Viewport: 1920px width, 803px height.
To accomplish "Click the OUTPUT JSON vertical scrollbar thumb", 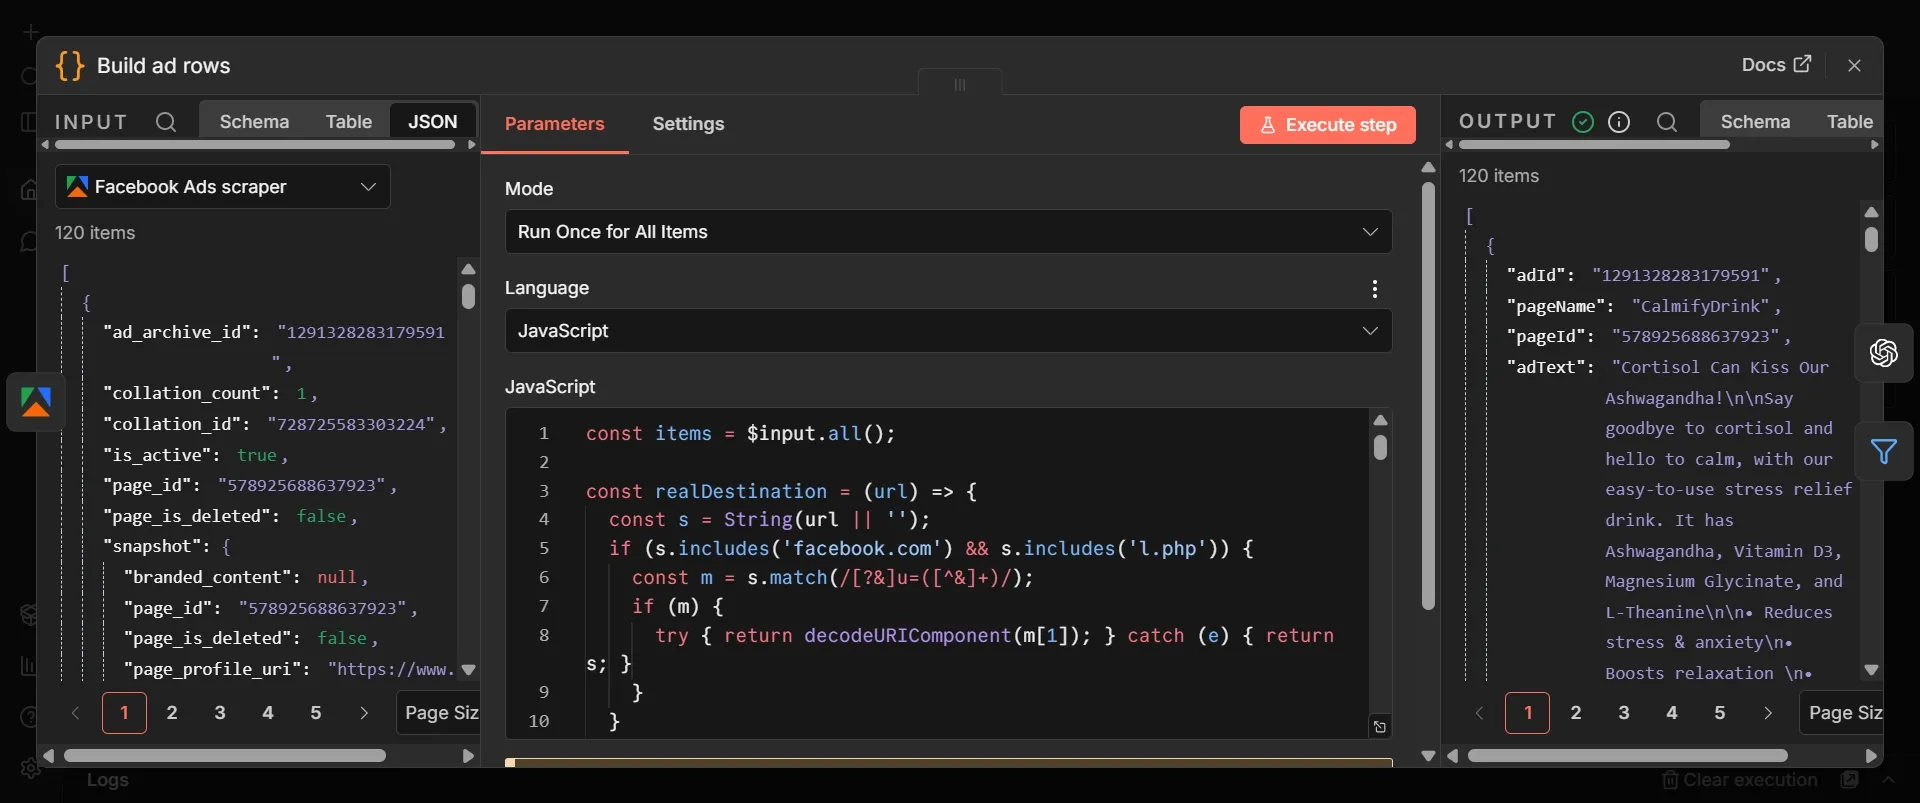I will [x=1871, y=240].
